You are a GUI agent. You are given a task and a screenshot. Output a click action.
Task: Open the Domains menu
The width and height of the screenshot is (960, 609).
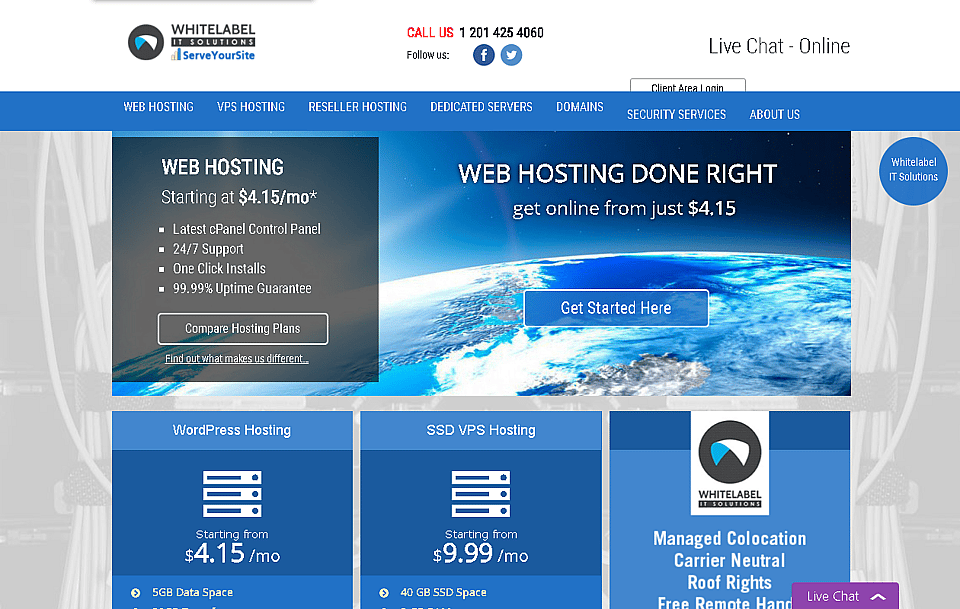(x=580, y=107)
